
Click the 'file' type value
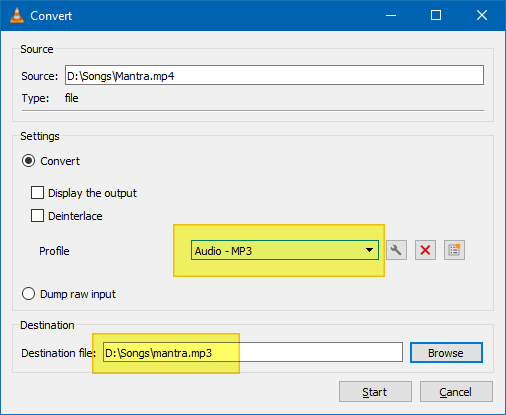click(x=72, y=98)
